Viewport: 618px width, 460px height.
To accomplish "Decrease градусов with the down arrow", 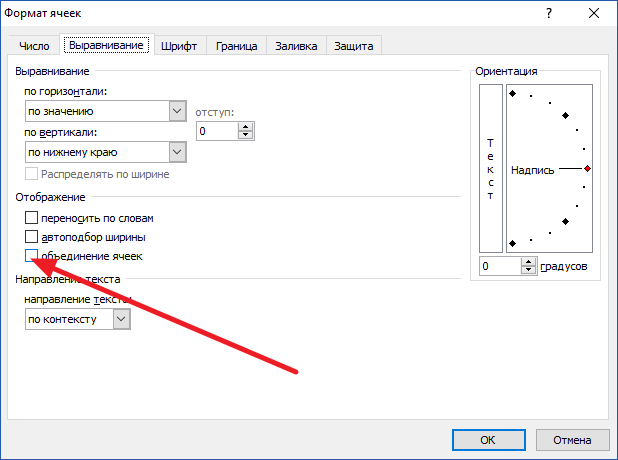I will tap(529, 272).
